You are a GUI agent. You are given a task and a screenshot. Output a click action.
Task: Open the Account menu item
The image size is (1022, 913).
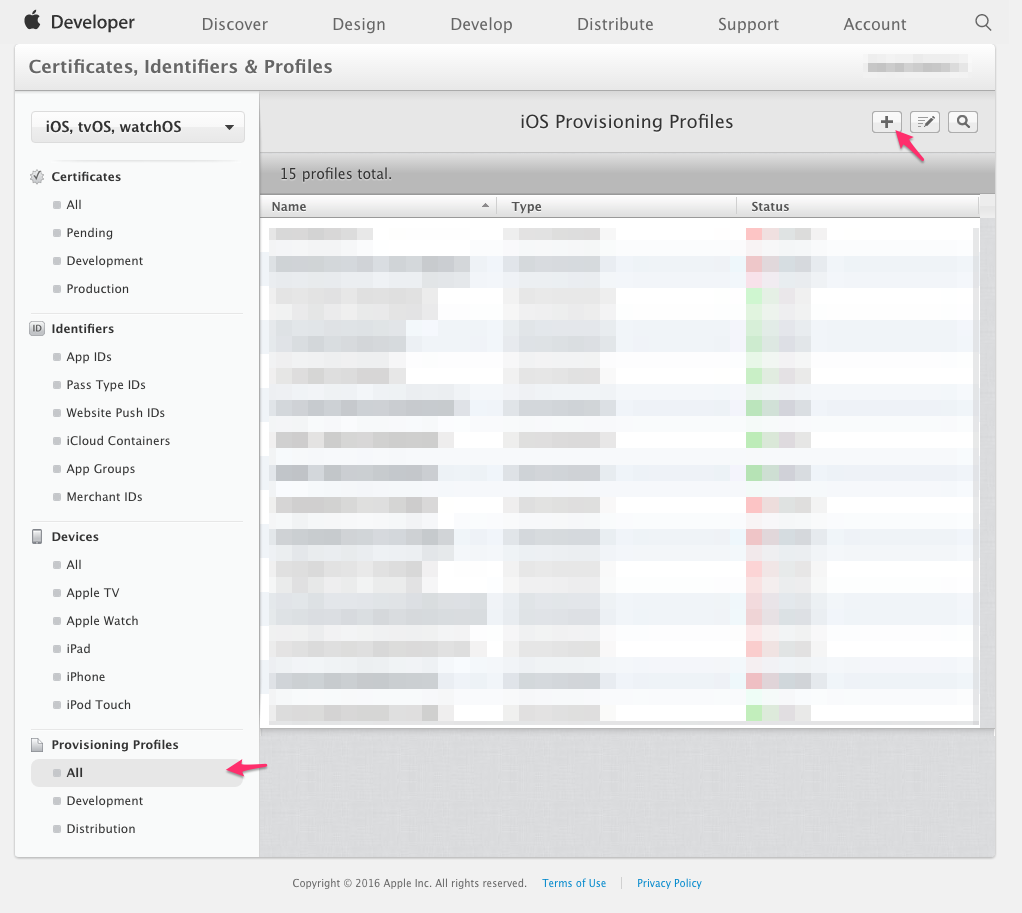(873, 23)
